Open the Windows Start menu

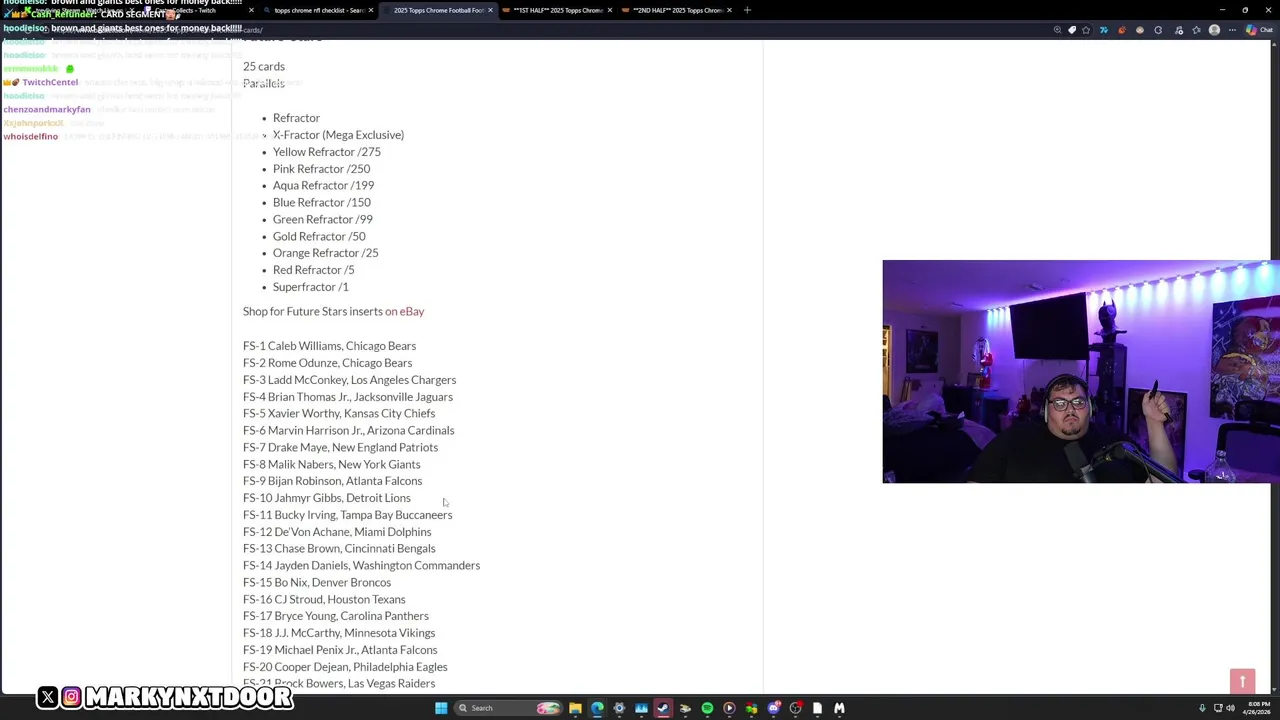(x=441, y=708)
